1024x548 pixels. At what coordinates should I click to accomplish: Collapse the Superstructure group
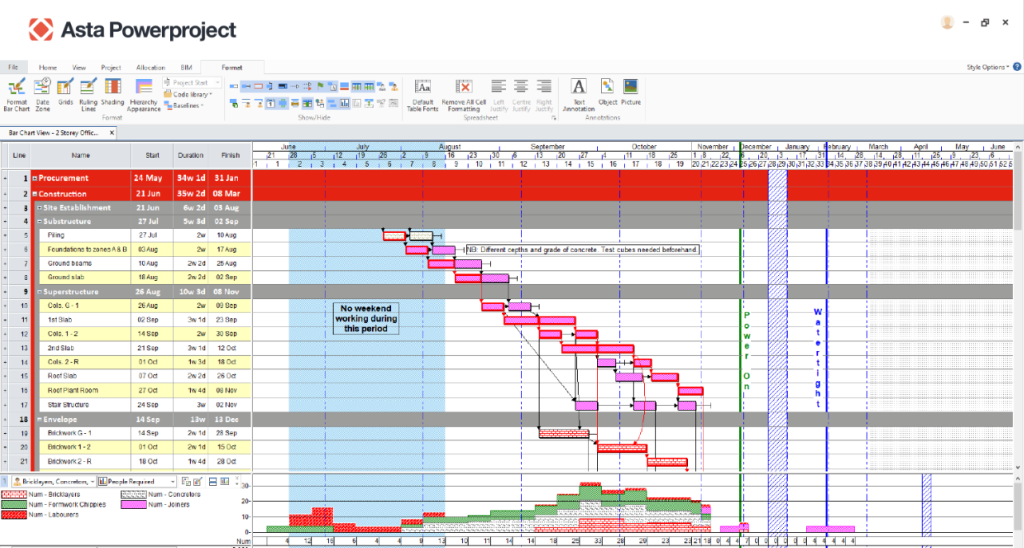pyautogui.click(x=39, y=292)
